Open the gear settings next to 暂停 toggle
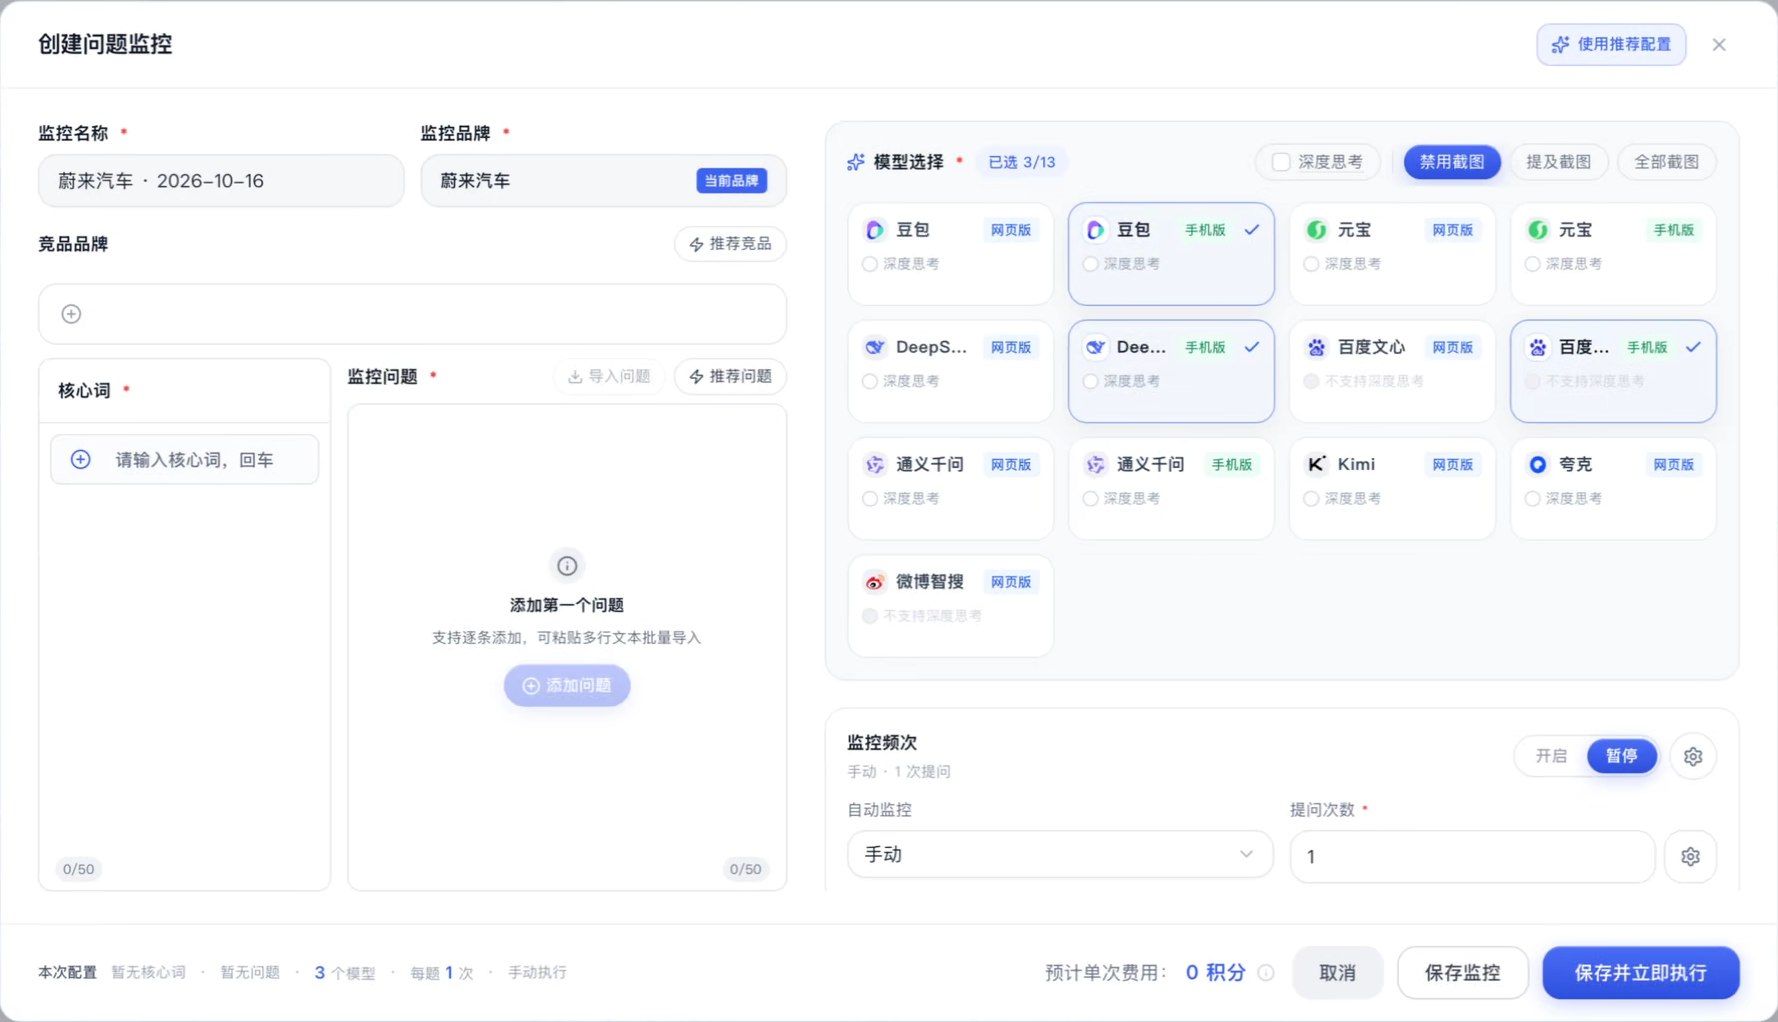This screenshot has height=1022, width=1778. tap(1692, 756)
